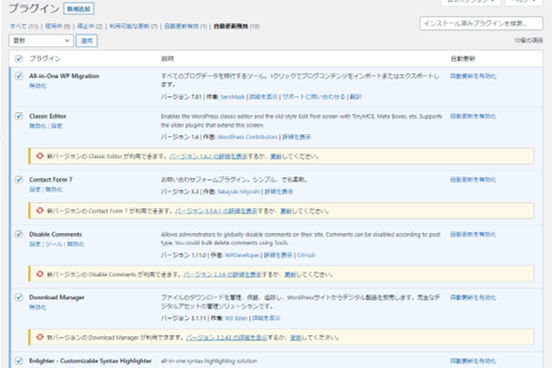Click update icon in Contact Form 7 notice
The image size is (552, 368).
[39, 211]
